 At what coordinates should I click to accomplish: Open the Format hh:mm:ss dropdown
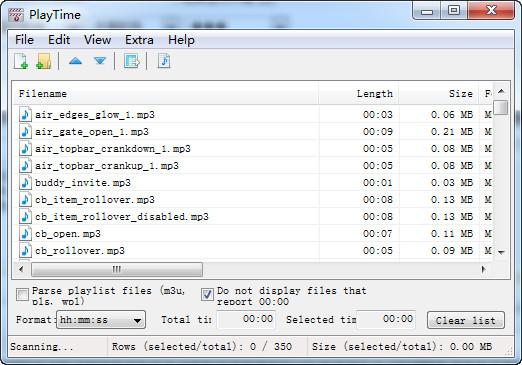pos(101,320)
